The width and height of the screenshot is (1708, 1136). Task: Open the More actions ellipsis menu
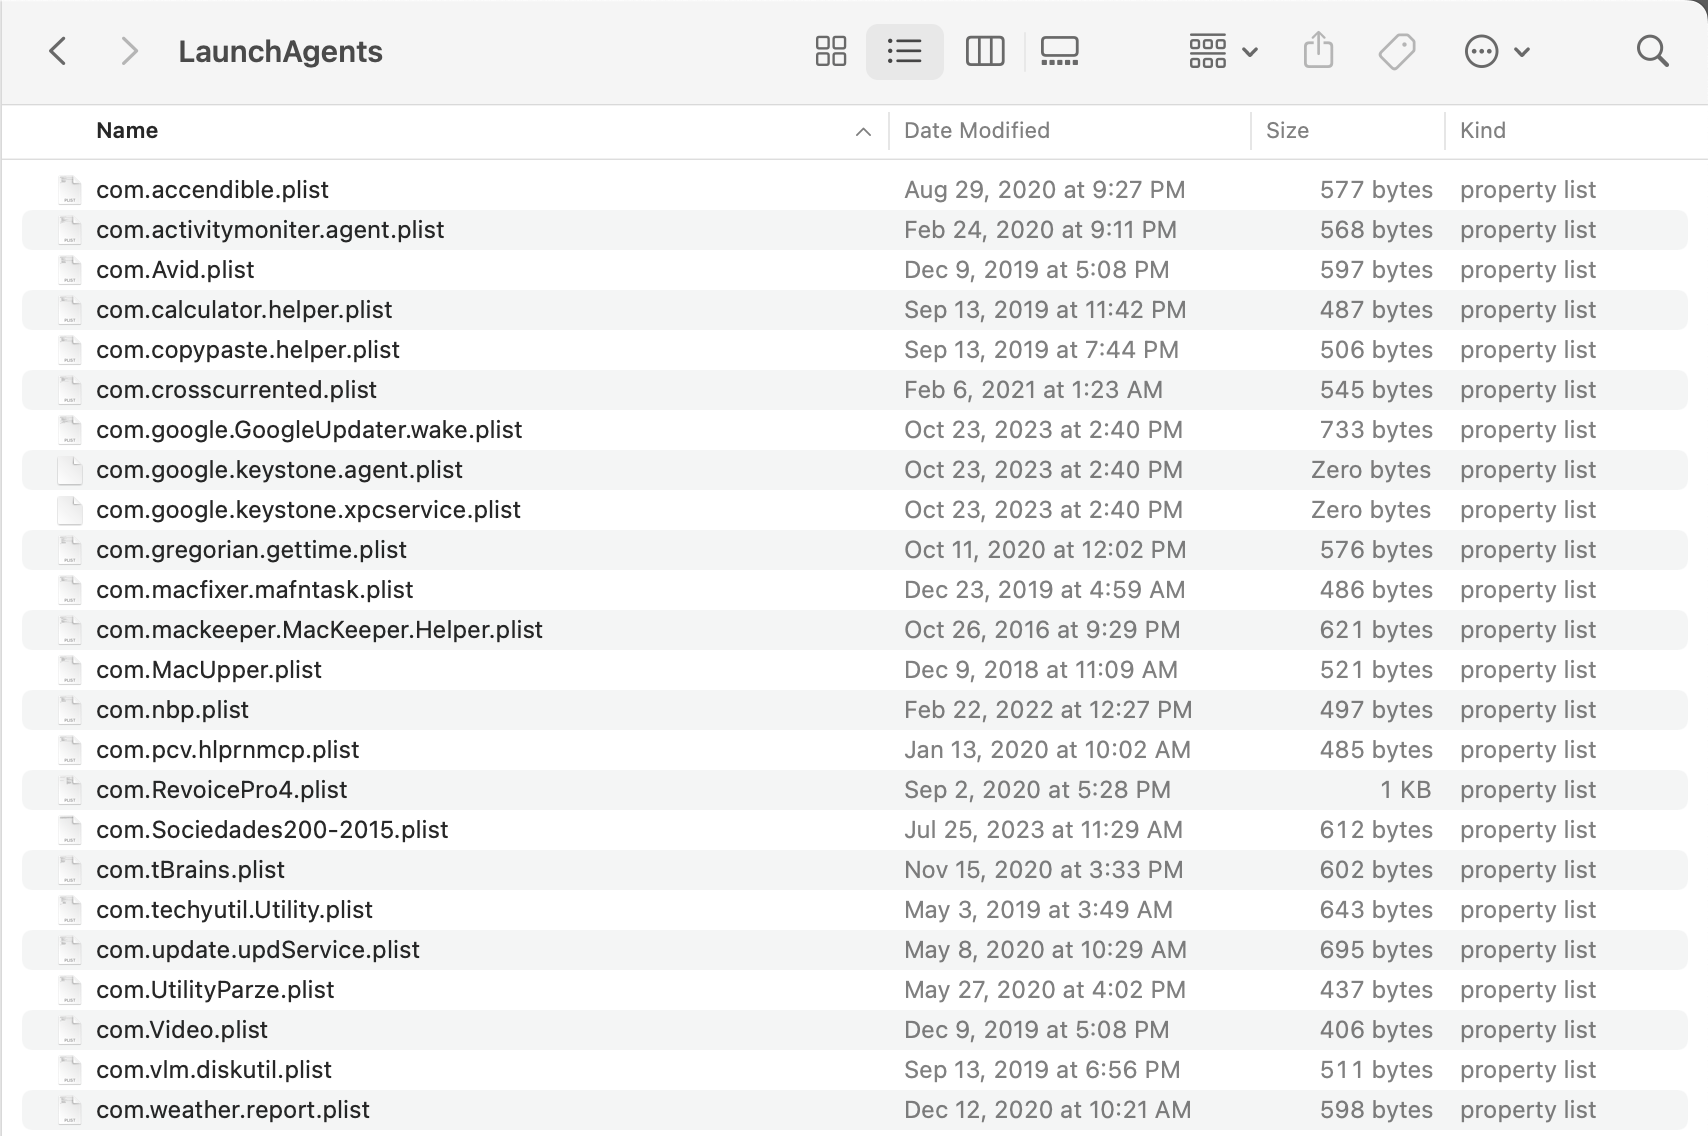coord(1497,51)
